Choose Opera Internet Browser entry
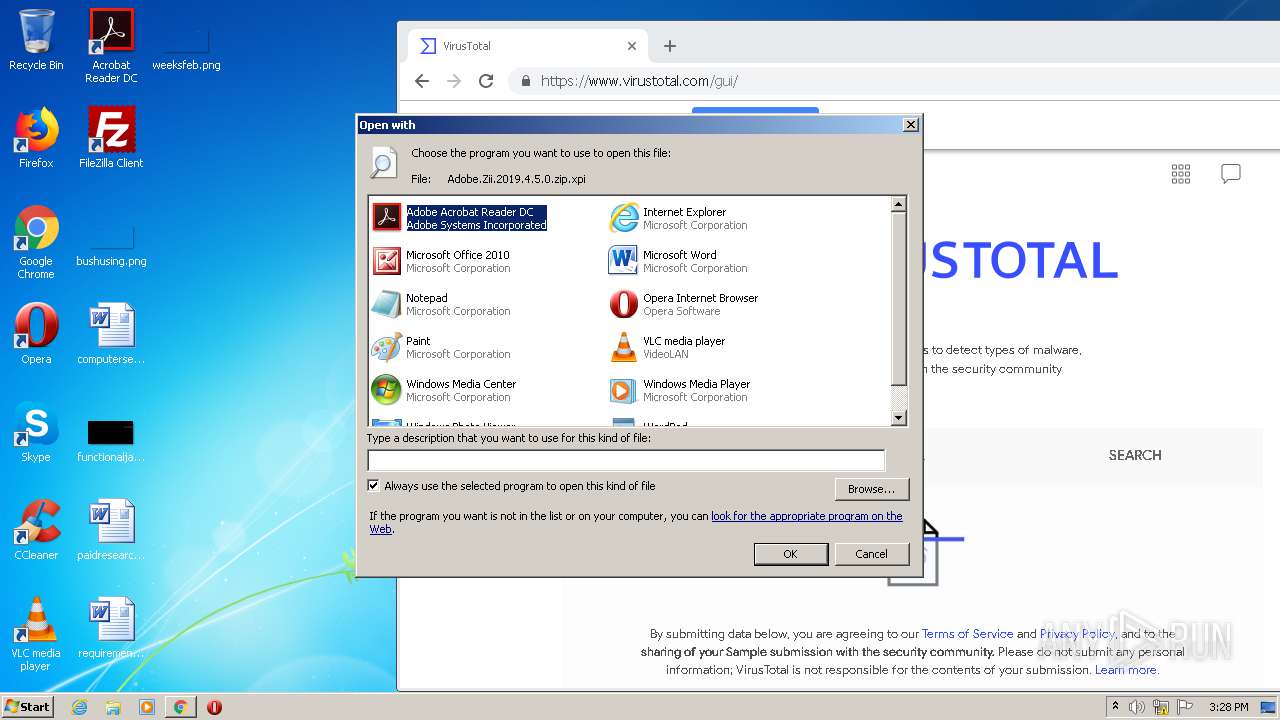 (x=684, y=304)
